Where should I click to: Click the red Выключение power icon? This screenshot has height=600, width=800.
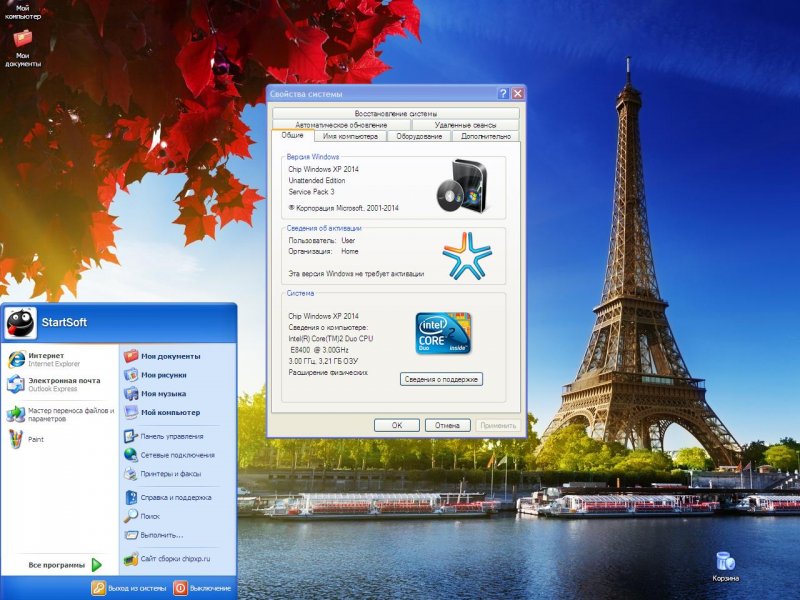[180, 588]
